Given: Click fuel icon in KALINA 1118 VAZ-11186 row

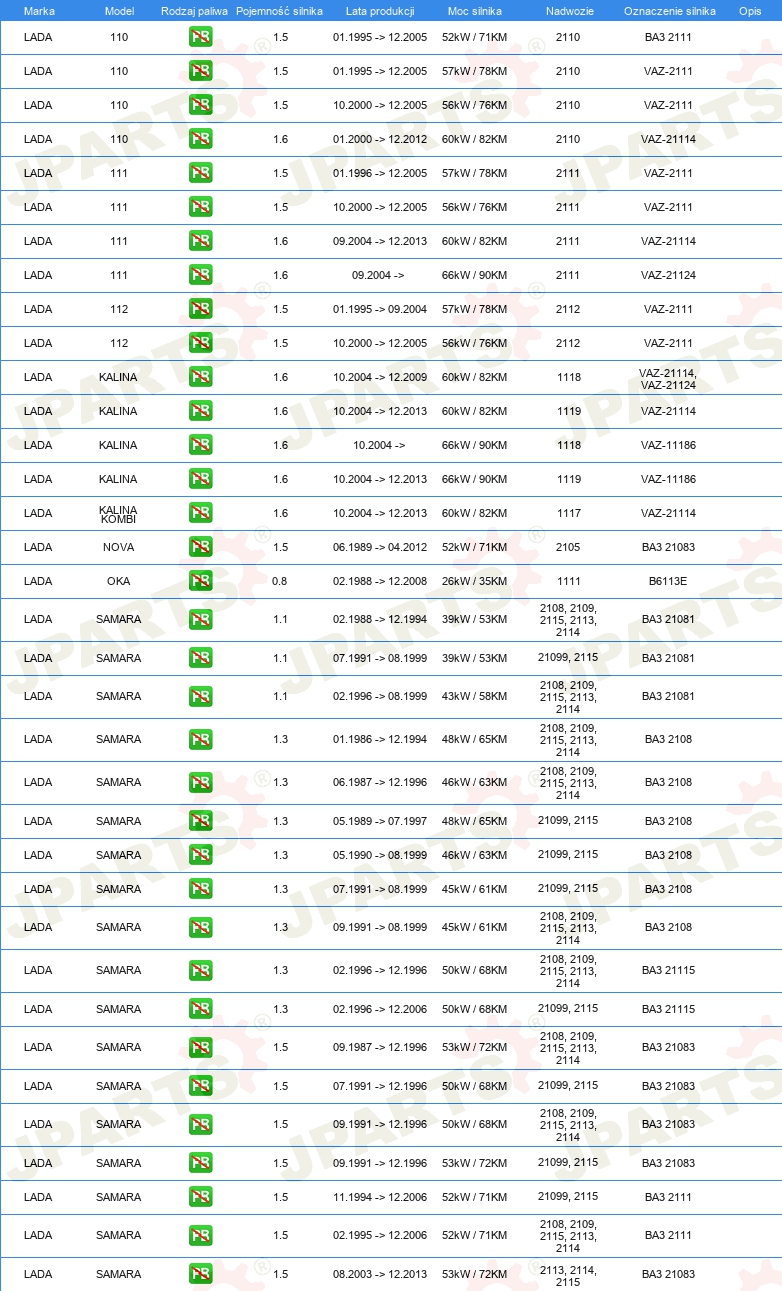Looking at the screenshot, I should [x=200, y=446].
